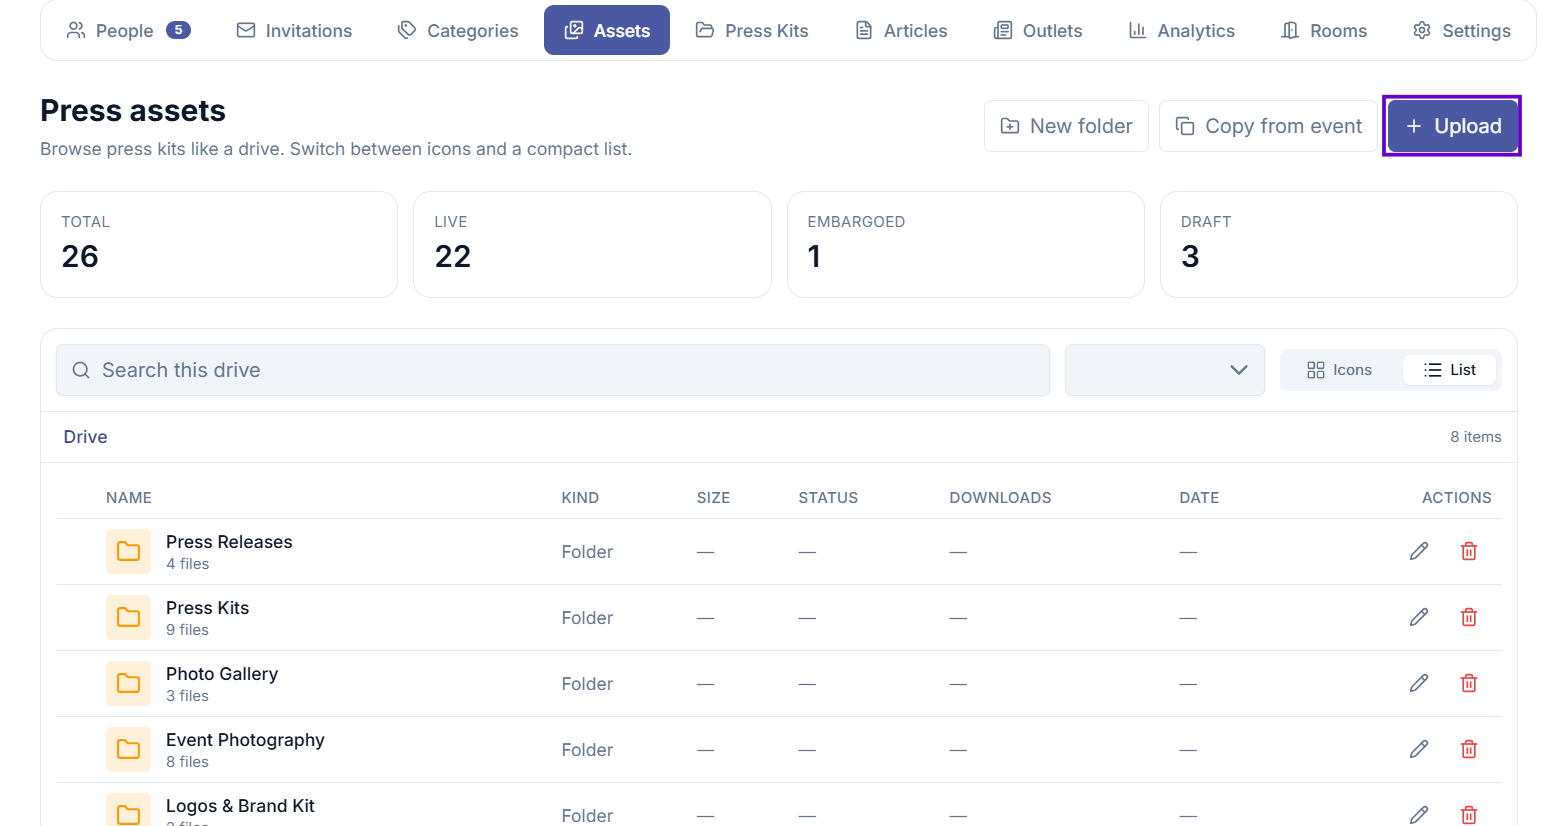Screen dimensions: 1550x826
Task: Switch to Icons view
Action: pos(1340,370)
